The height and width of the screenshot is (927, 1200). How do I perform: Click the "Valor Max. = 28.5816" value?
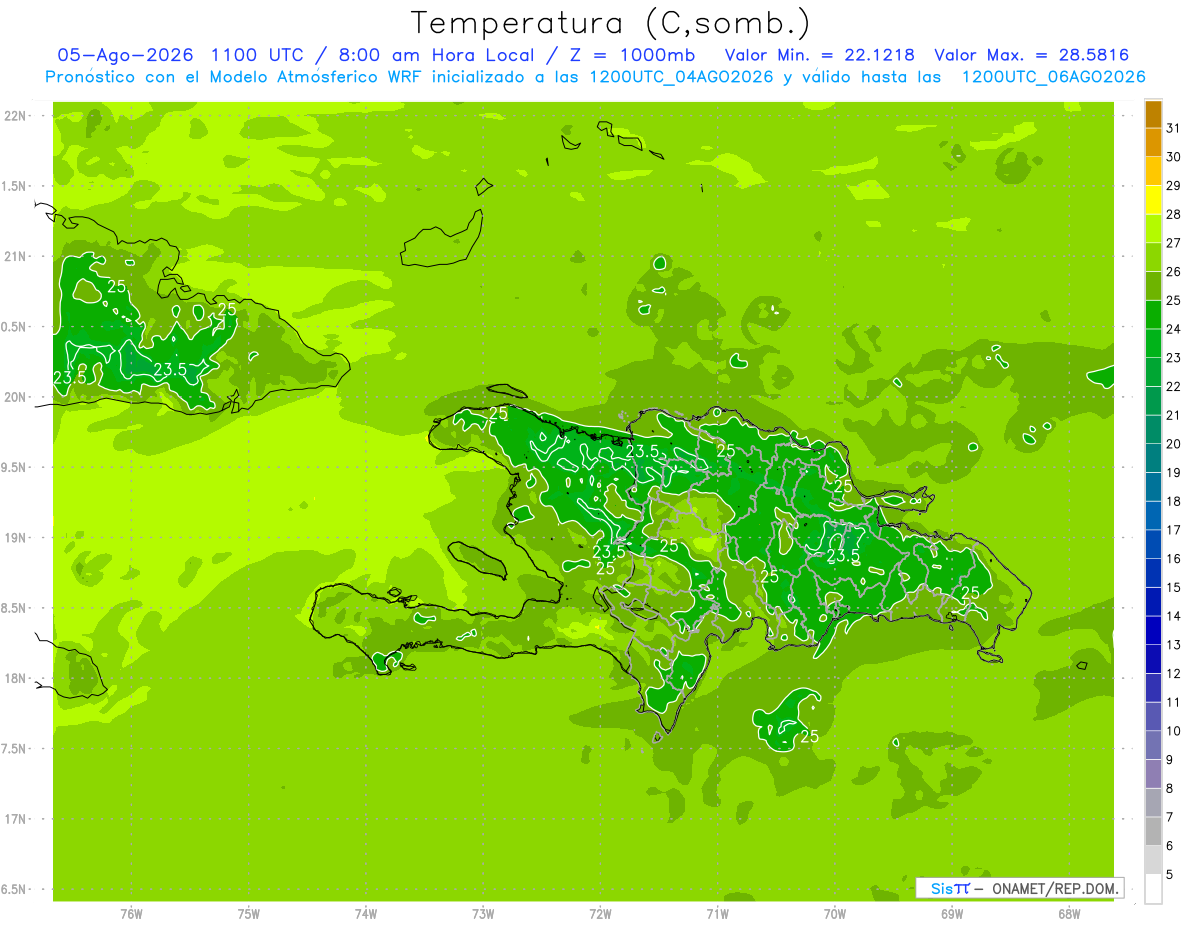[1033, 55]
